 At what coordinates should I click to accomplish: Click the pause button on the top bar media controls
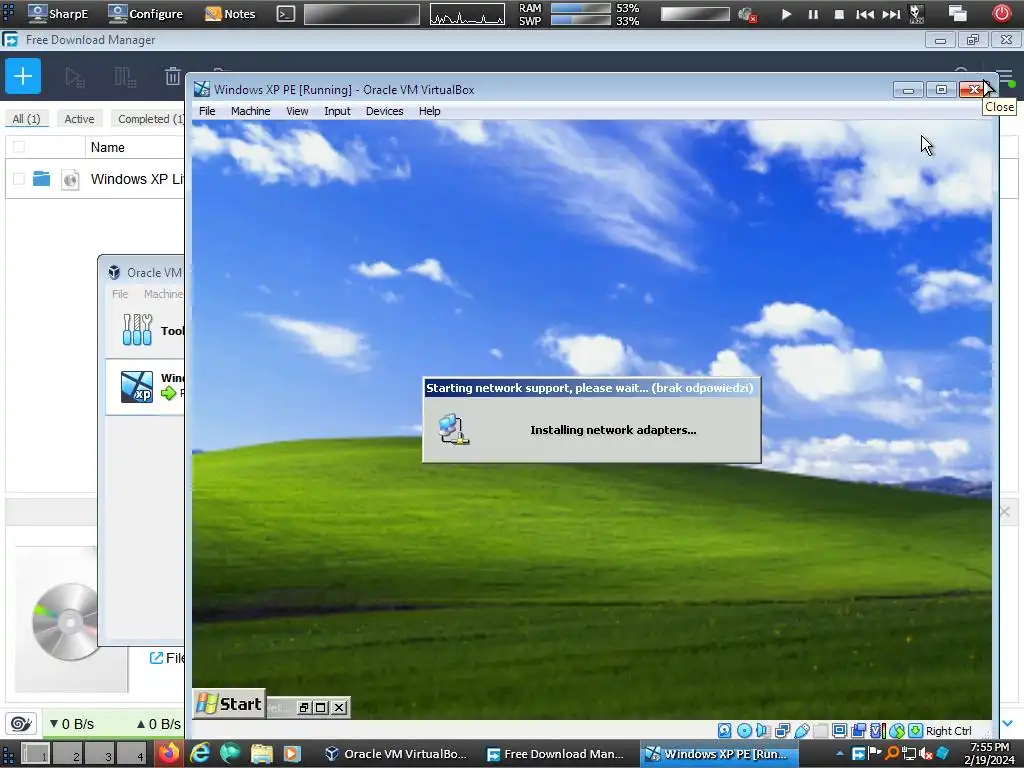pos(813,14)
